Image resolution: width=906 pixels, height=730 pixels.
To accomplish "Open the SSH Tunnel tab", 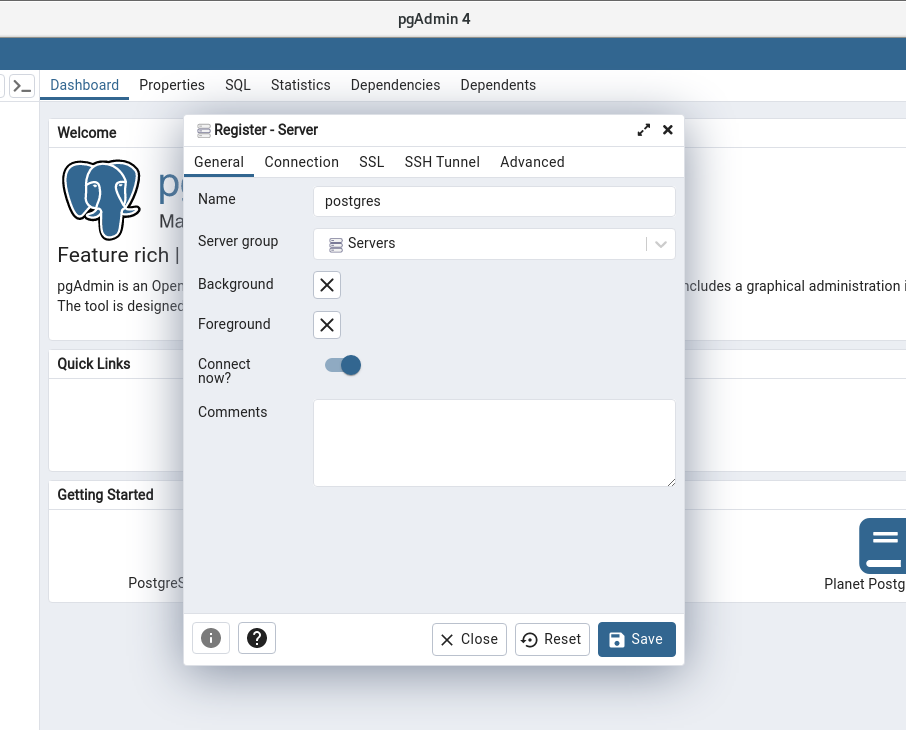I will click(442, 162).
